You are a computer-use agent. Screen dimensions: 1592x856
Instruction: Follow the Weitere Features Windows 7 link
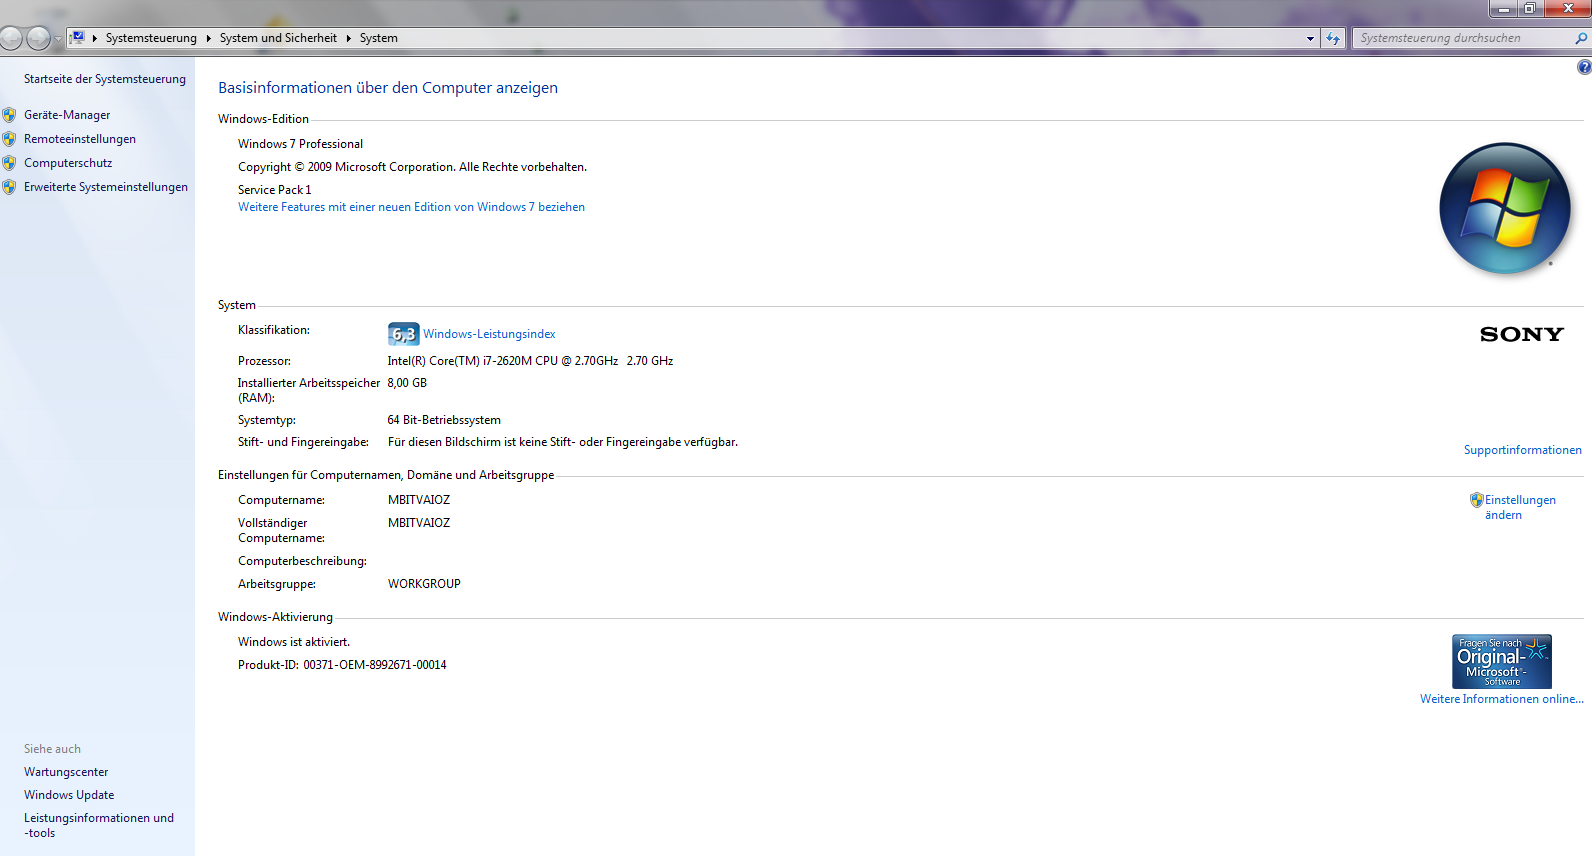coord(411,207)
